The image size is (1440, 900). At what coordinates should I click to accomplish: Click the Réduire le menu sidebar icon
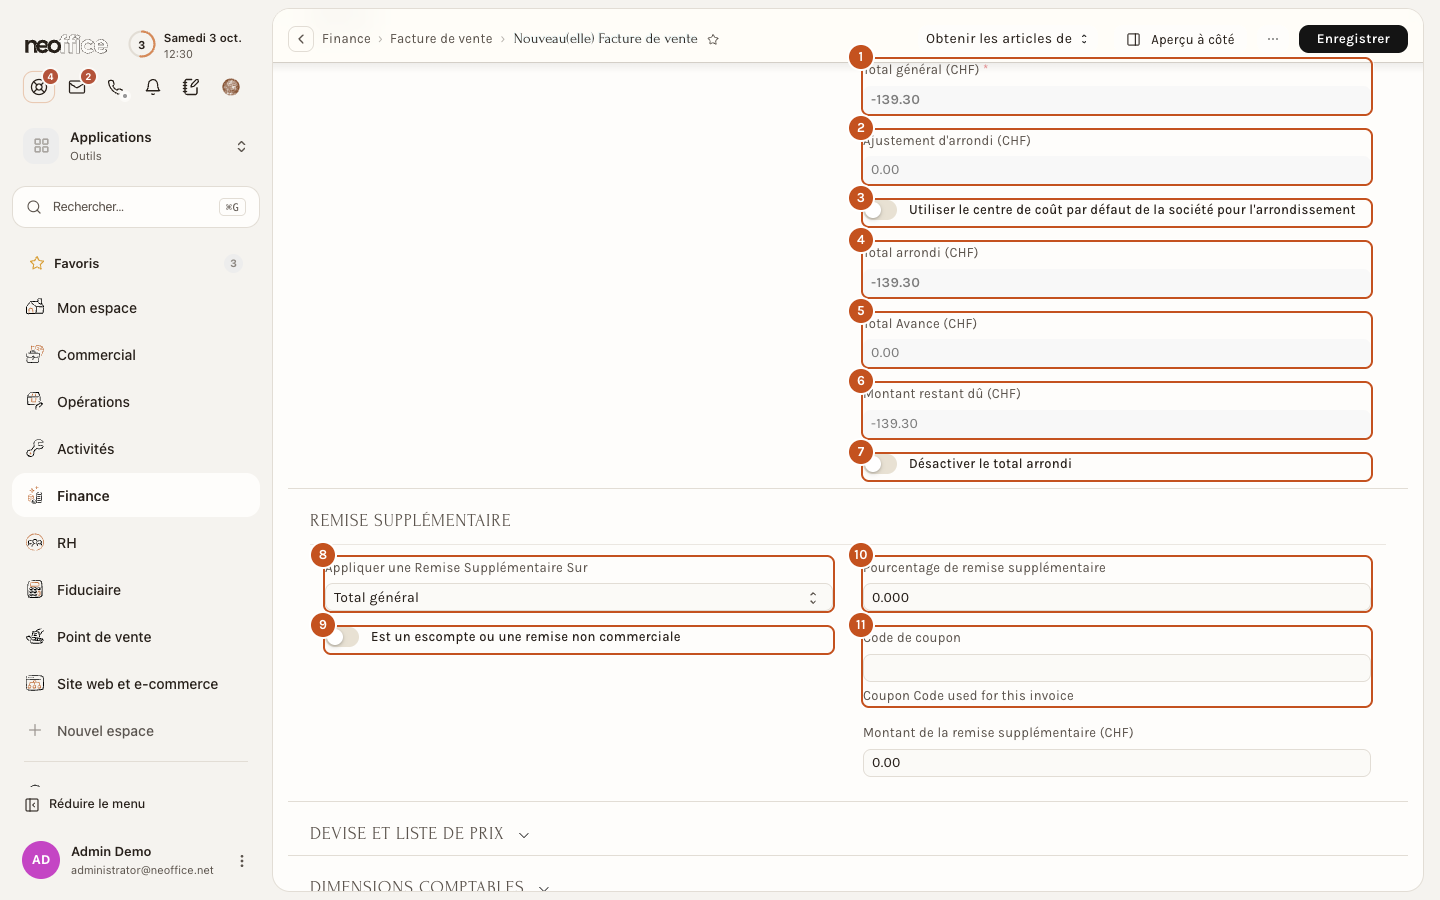click(32, 804)
